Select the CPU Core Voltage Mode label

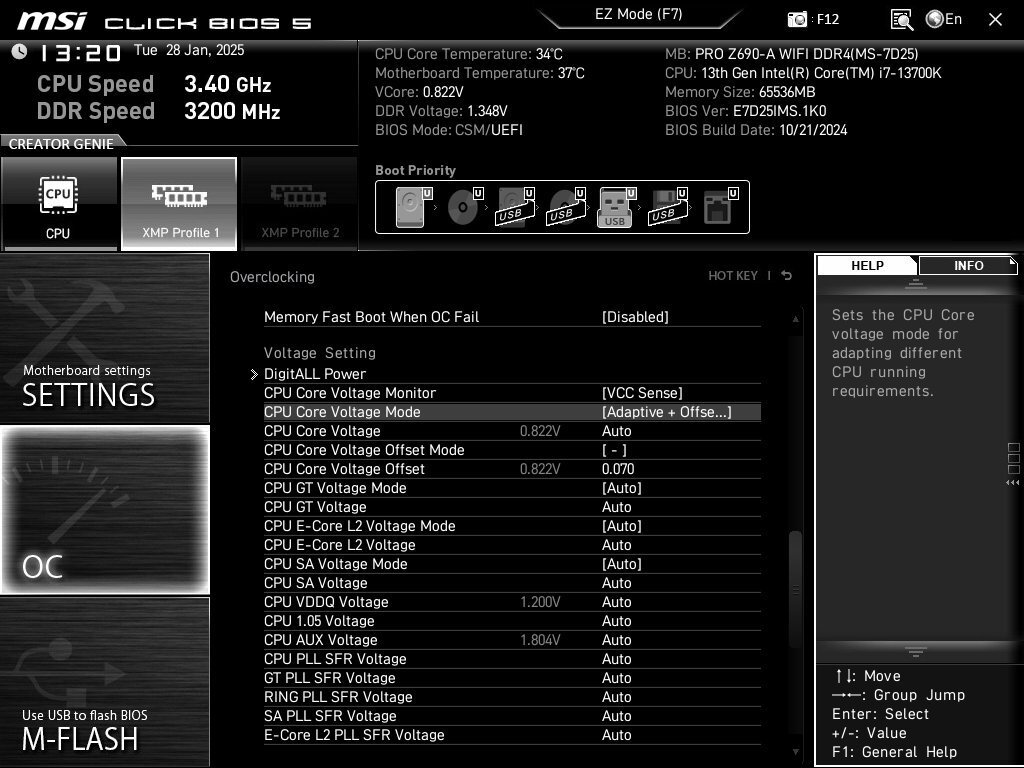[342, 412]
